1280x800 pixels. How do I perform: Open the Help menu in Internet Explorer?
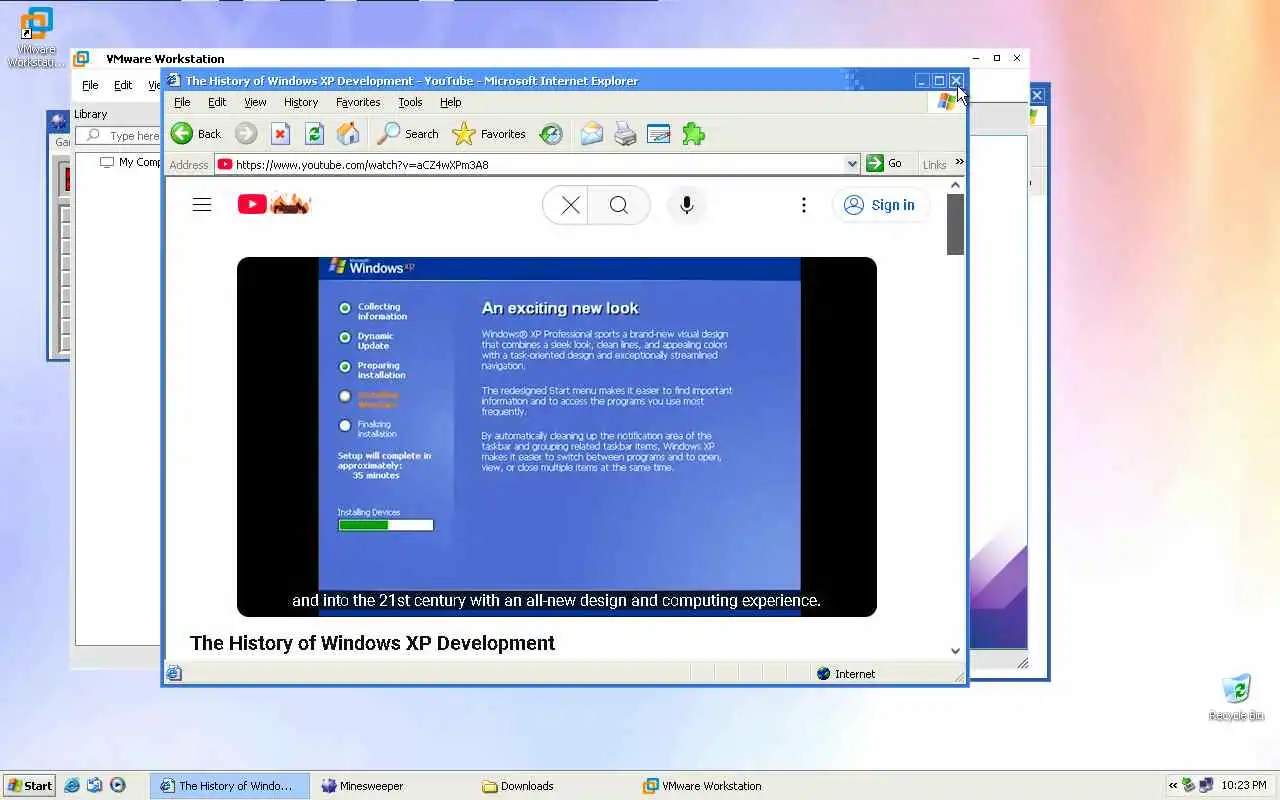click(451, 102)
